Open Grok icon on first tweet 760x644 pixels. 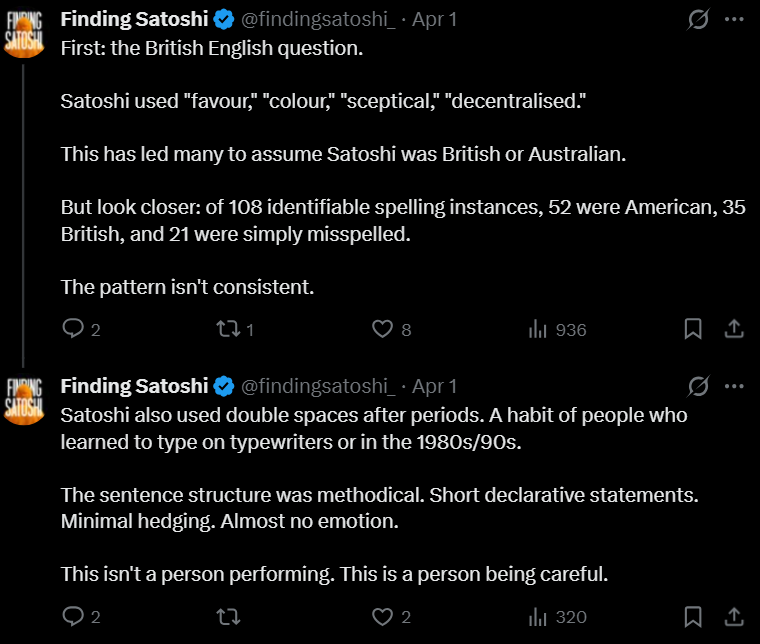click(699, 19)
